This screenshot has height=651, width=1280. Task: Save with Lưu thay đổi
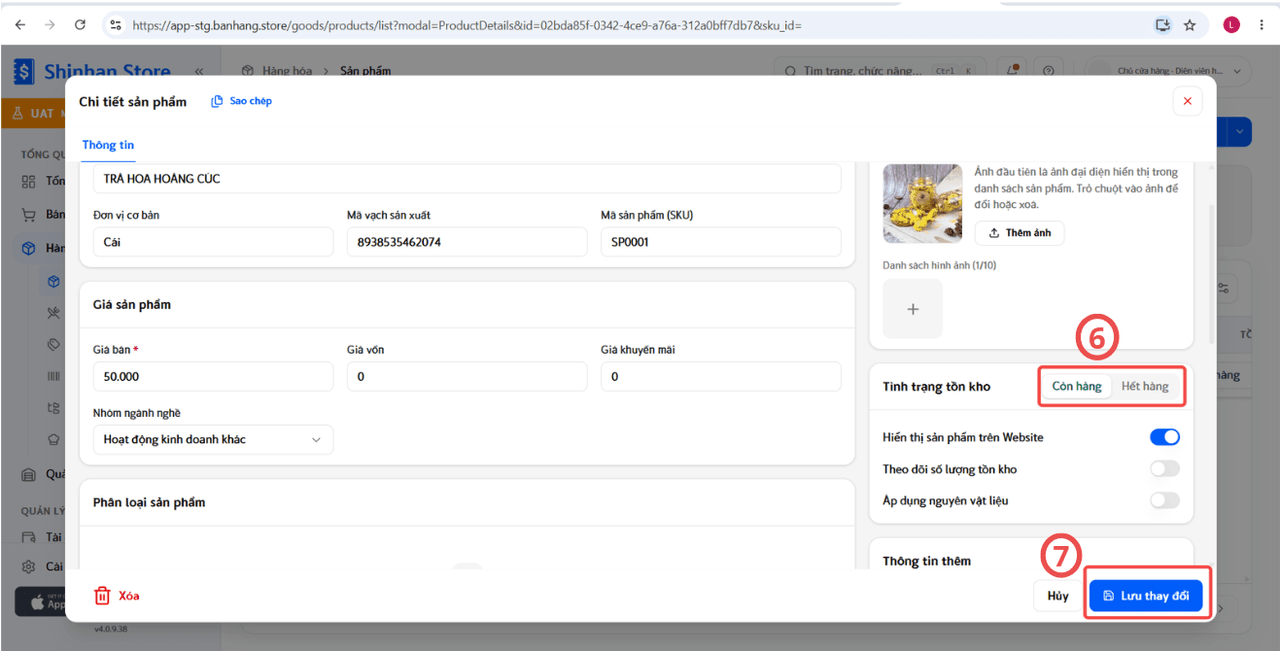click(1146, 596)
